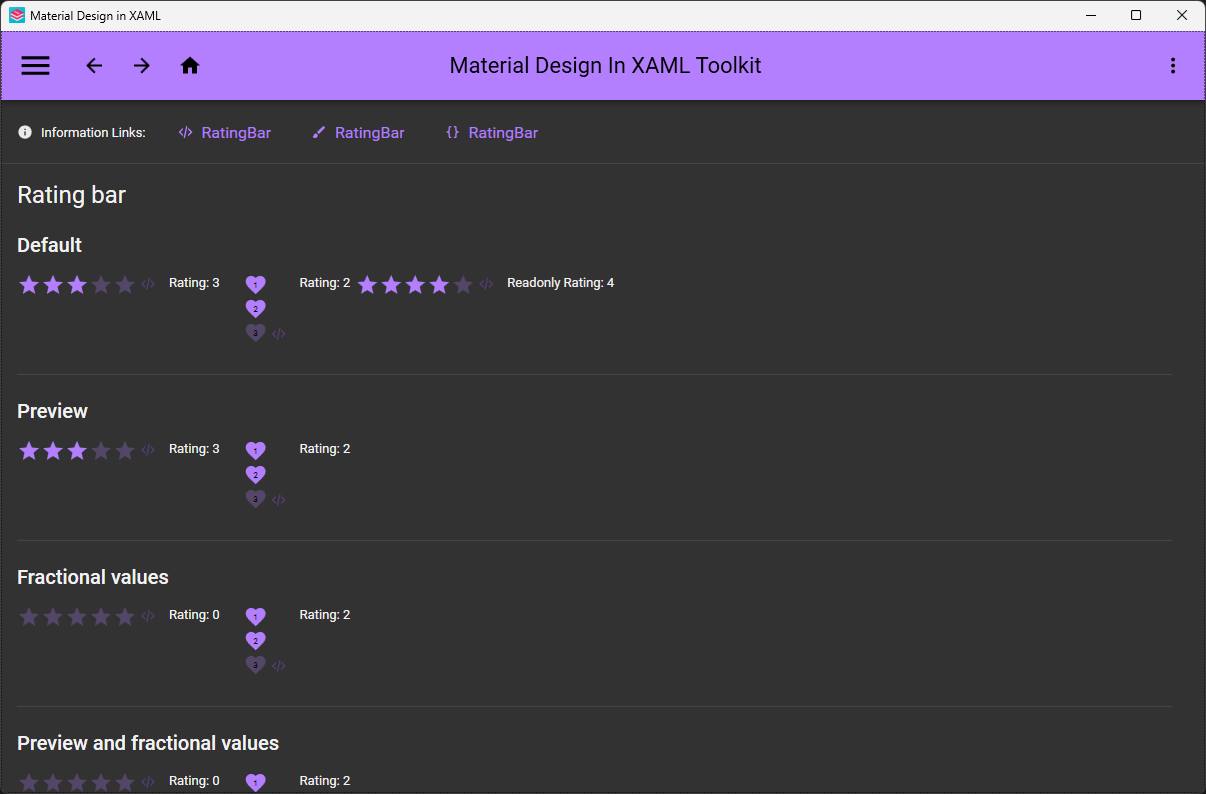This screenshot has height=794, width=1206.
Task: Click third star of the Readonly rating bar
Action: (415, 285)
